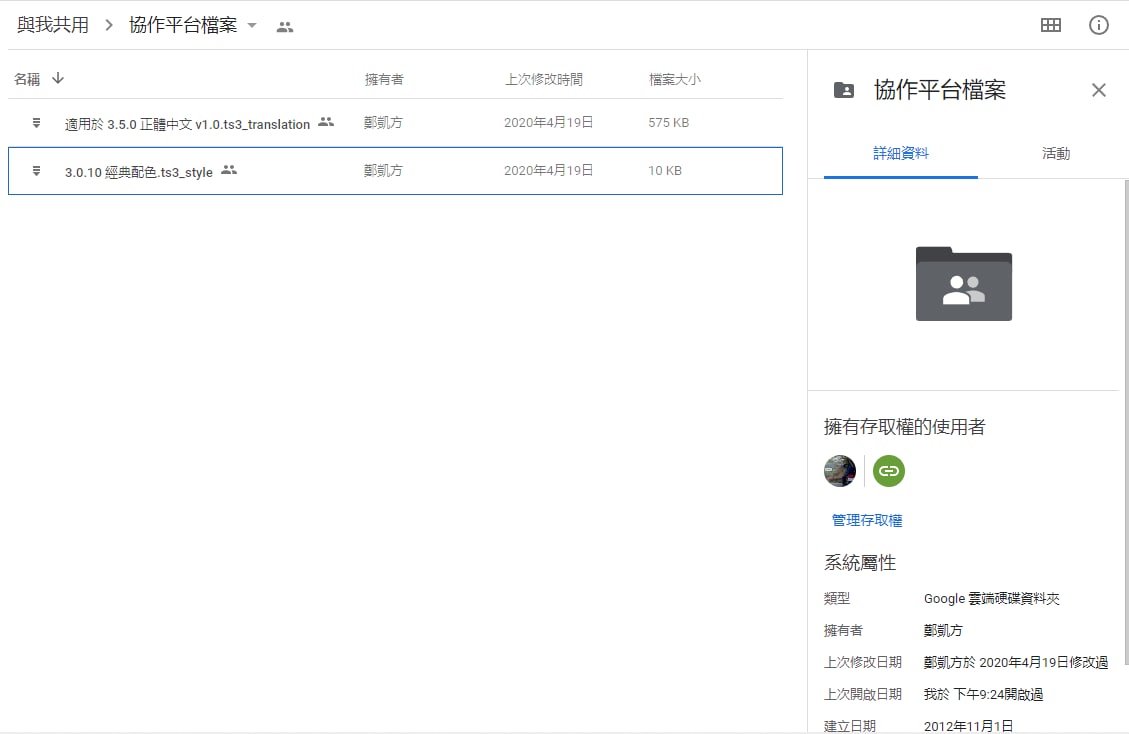Open the 詳細資料 tab

point(900,154)
